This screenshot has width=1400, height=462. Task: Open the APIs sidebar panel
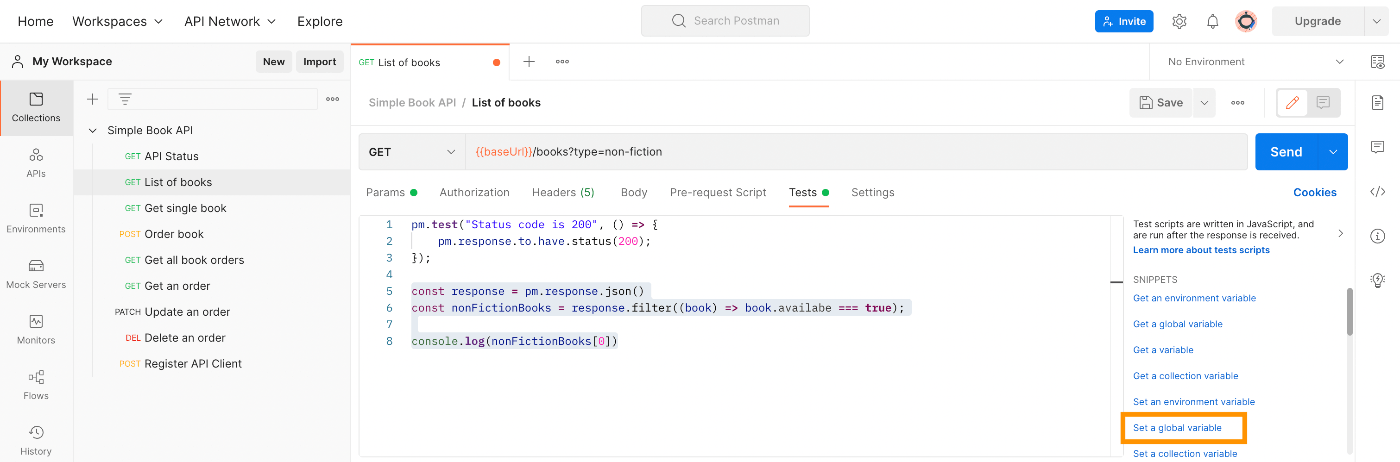36,163
